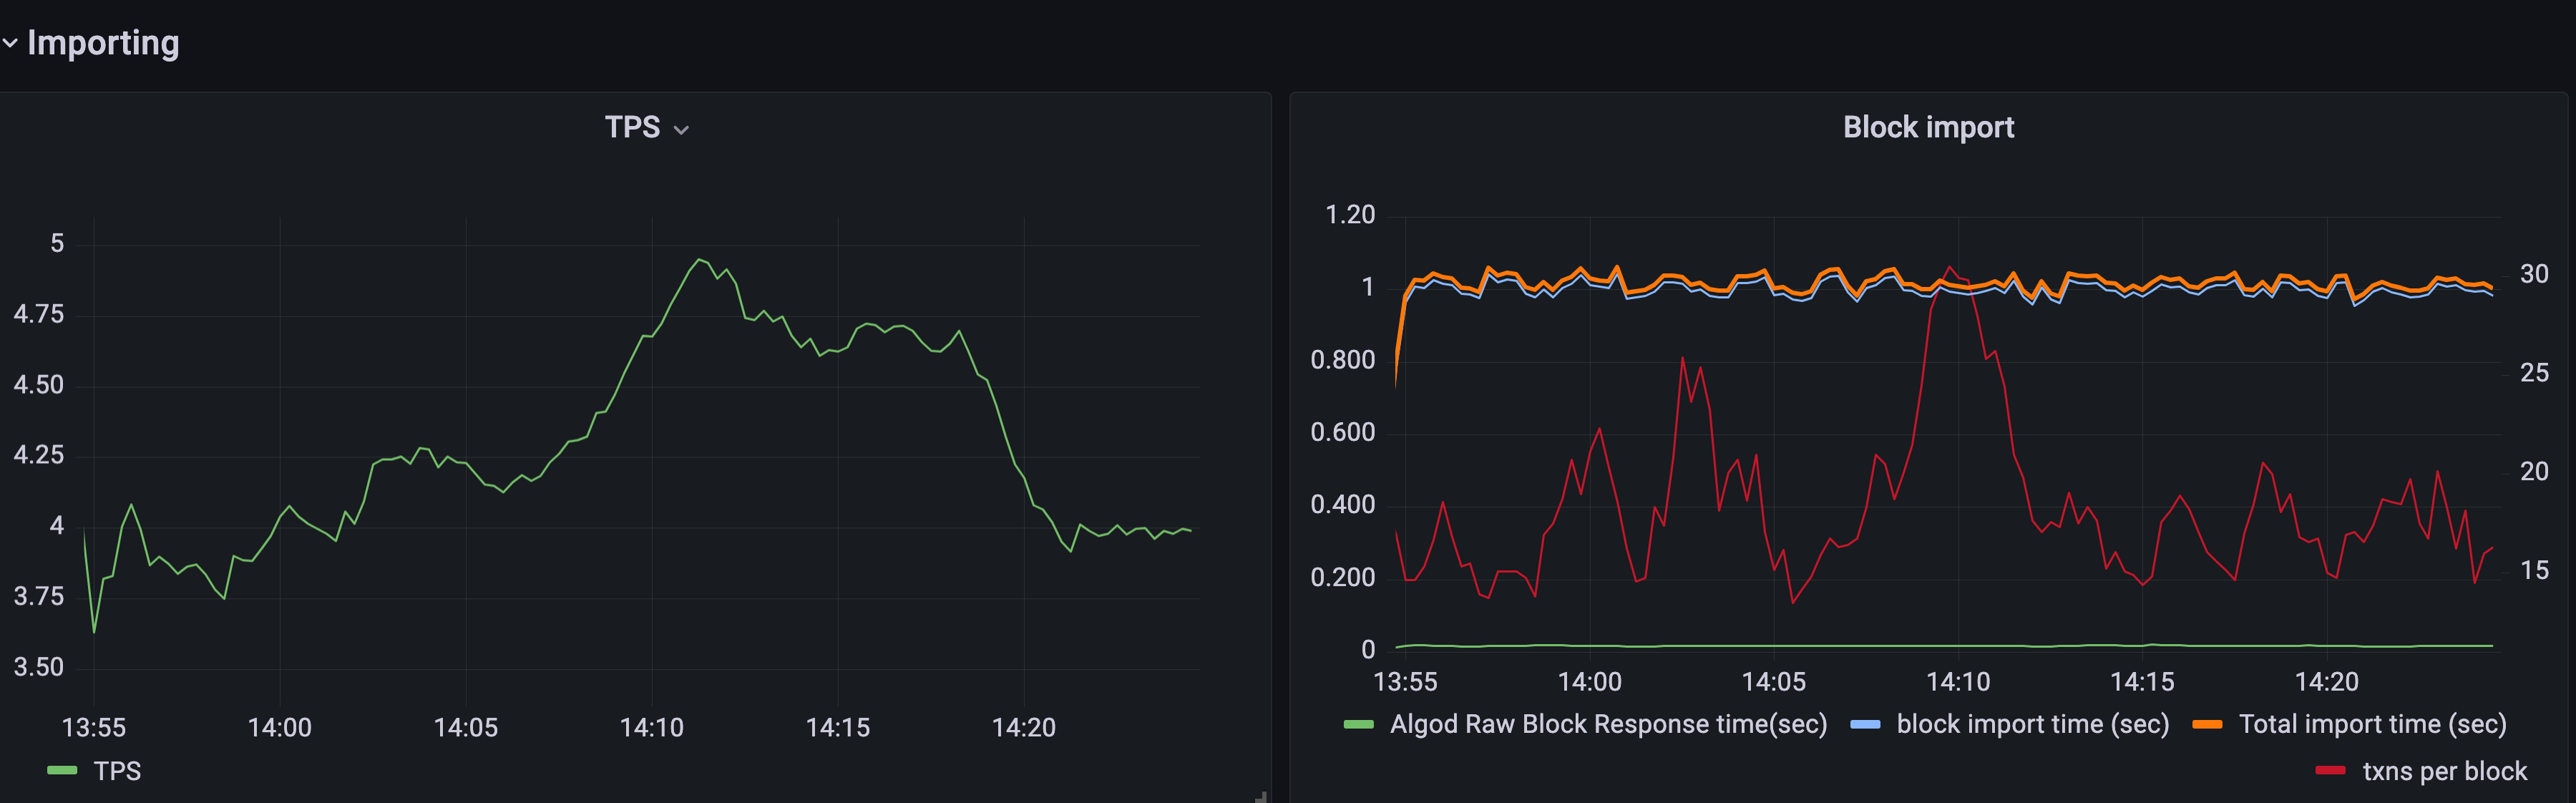Click the lowest TPS dip near 13:55

(94, 631)
